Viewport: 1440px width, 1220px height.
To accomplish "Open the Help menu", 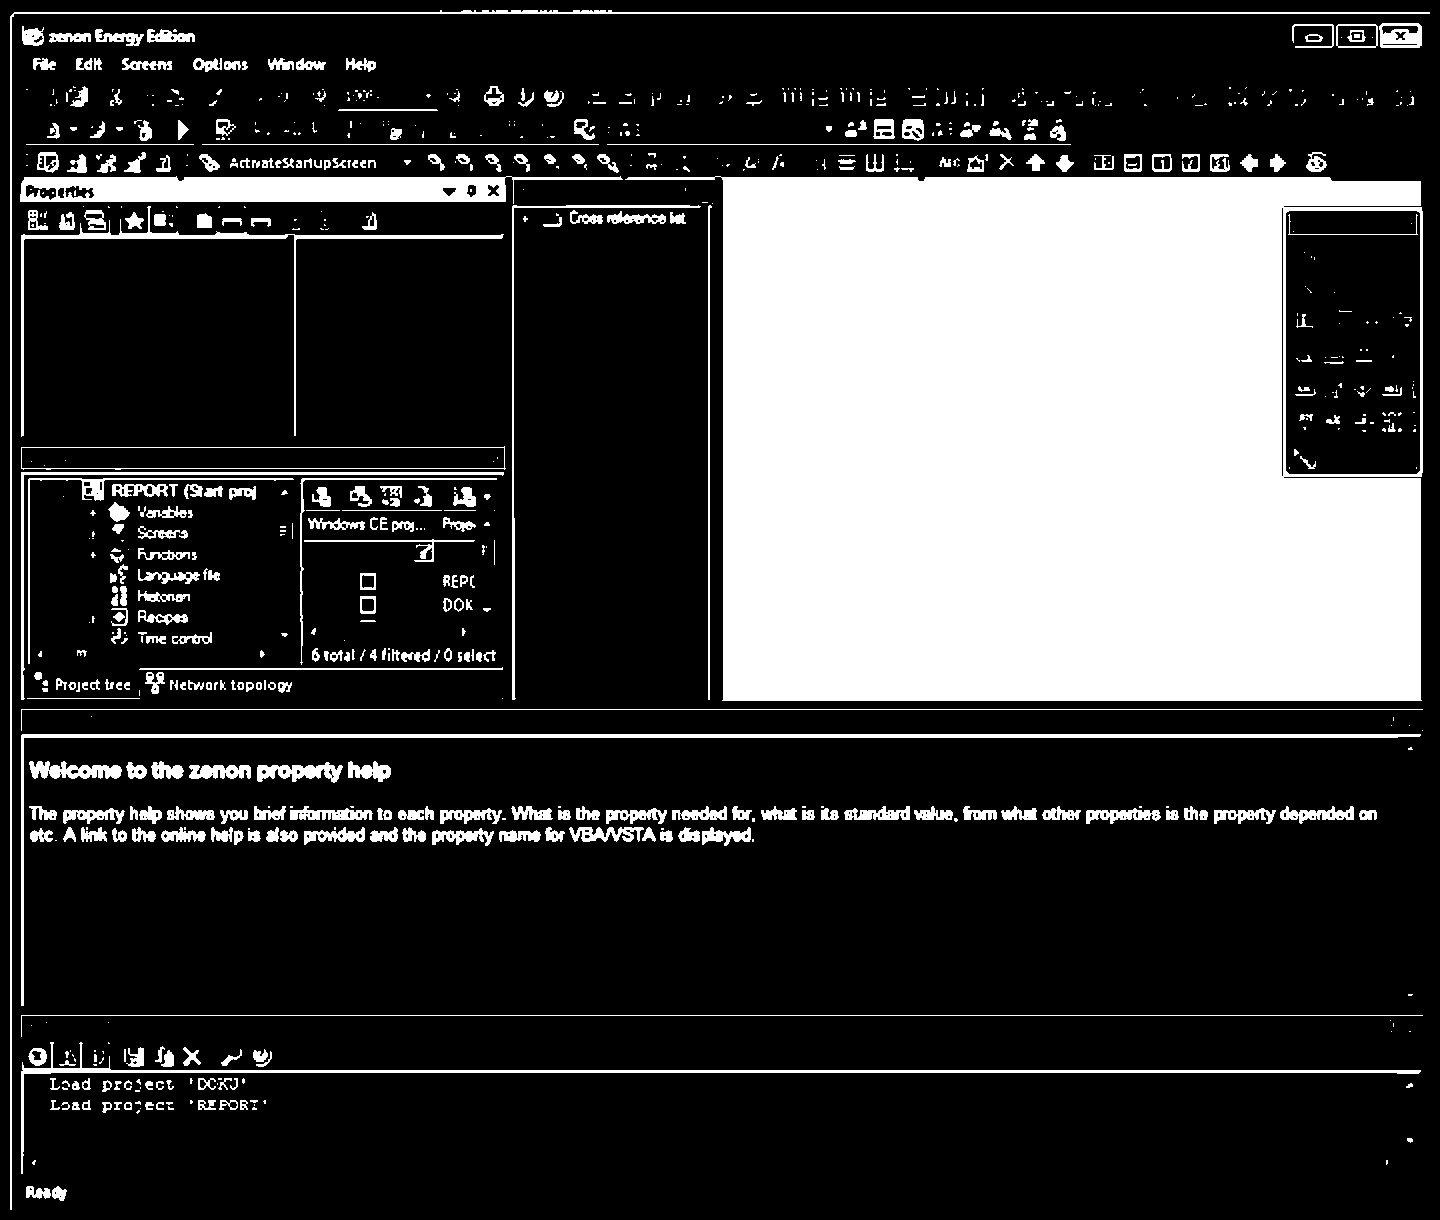I will 360,65.
